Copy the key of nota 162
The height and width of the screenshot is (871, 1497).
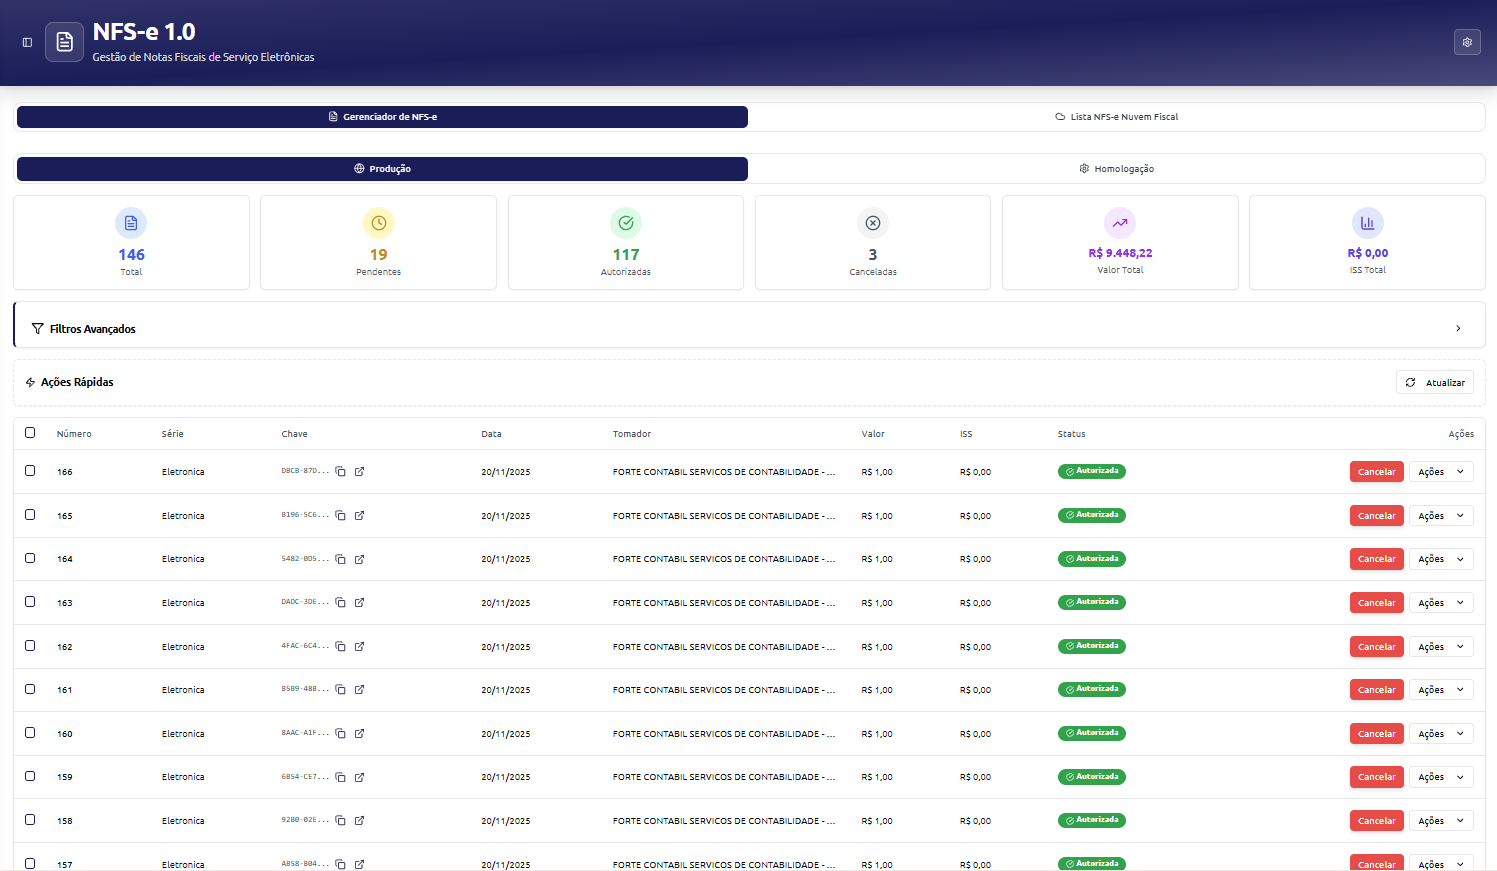point(340,647)
